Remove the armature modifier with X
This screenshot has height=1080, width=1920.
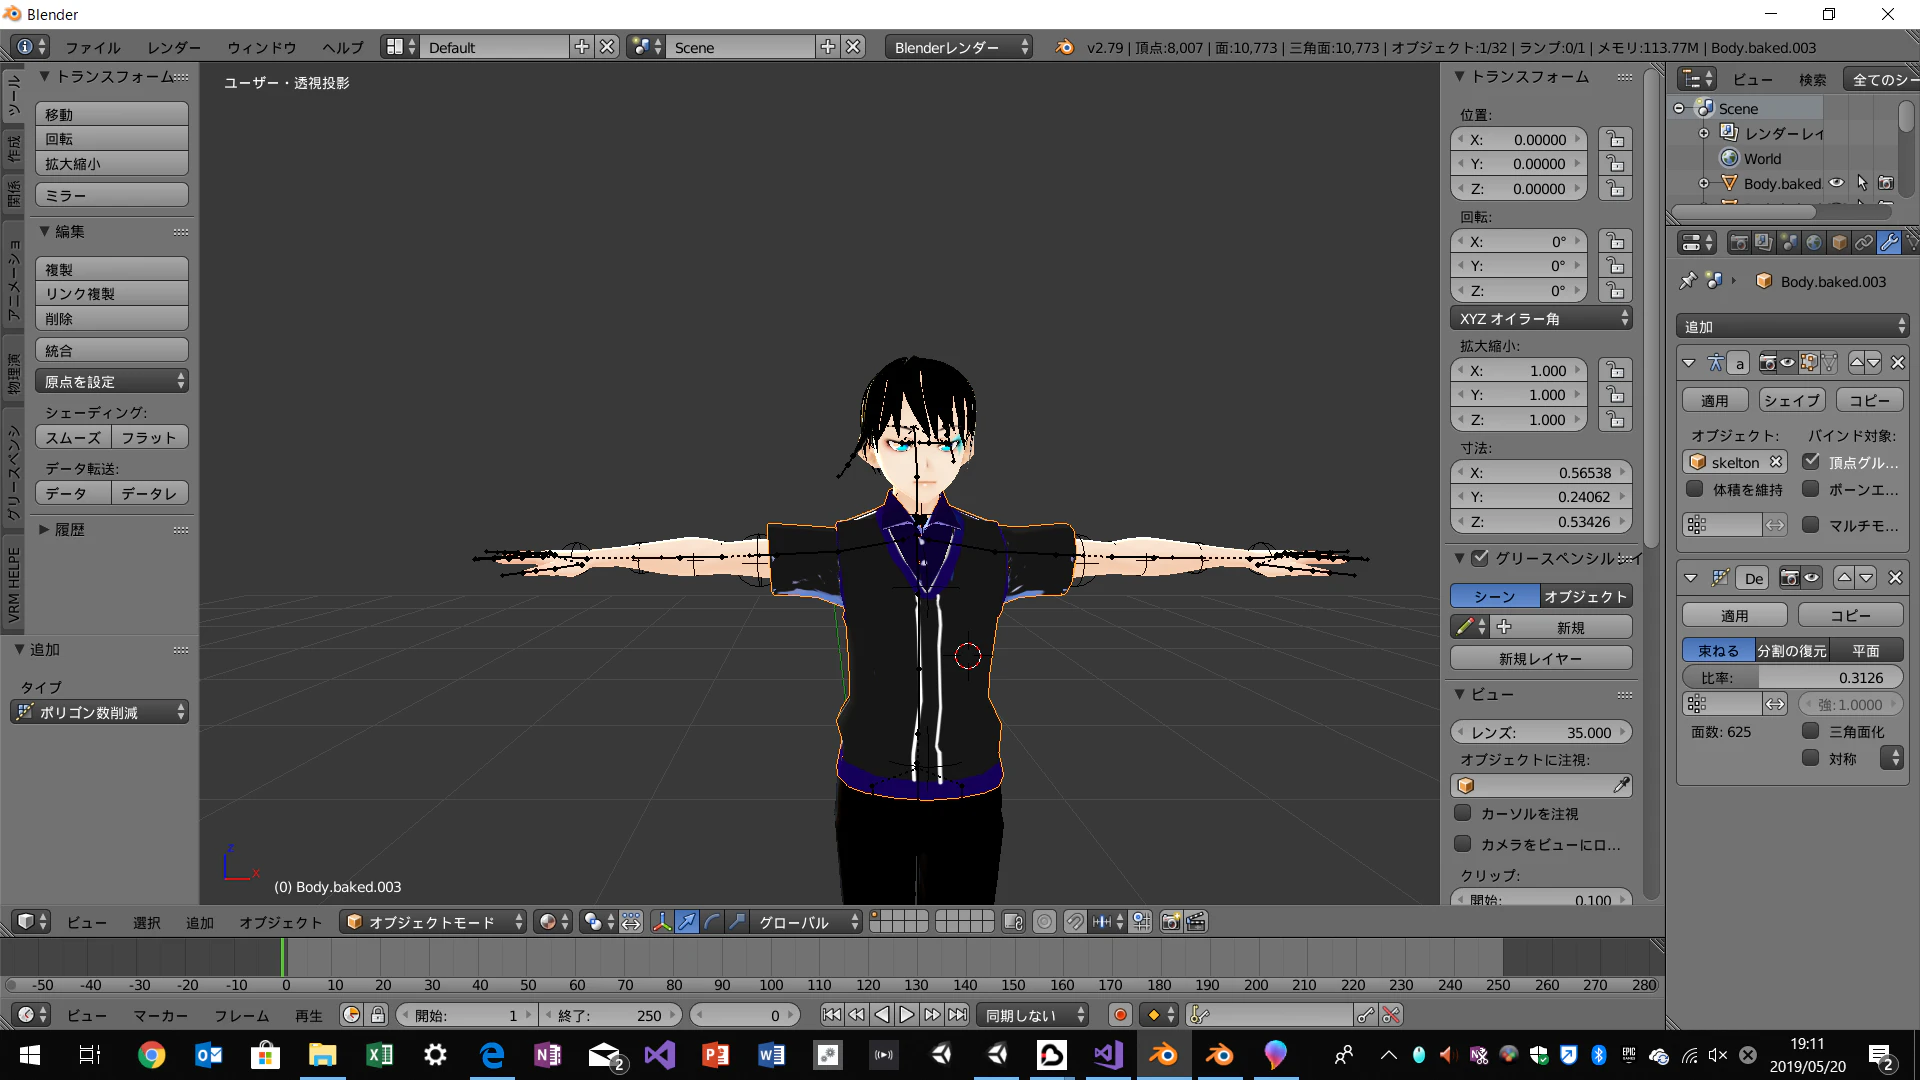coord(1898,363)
